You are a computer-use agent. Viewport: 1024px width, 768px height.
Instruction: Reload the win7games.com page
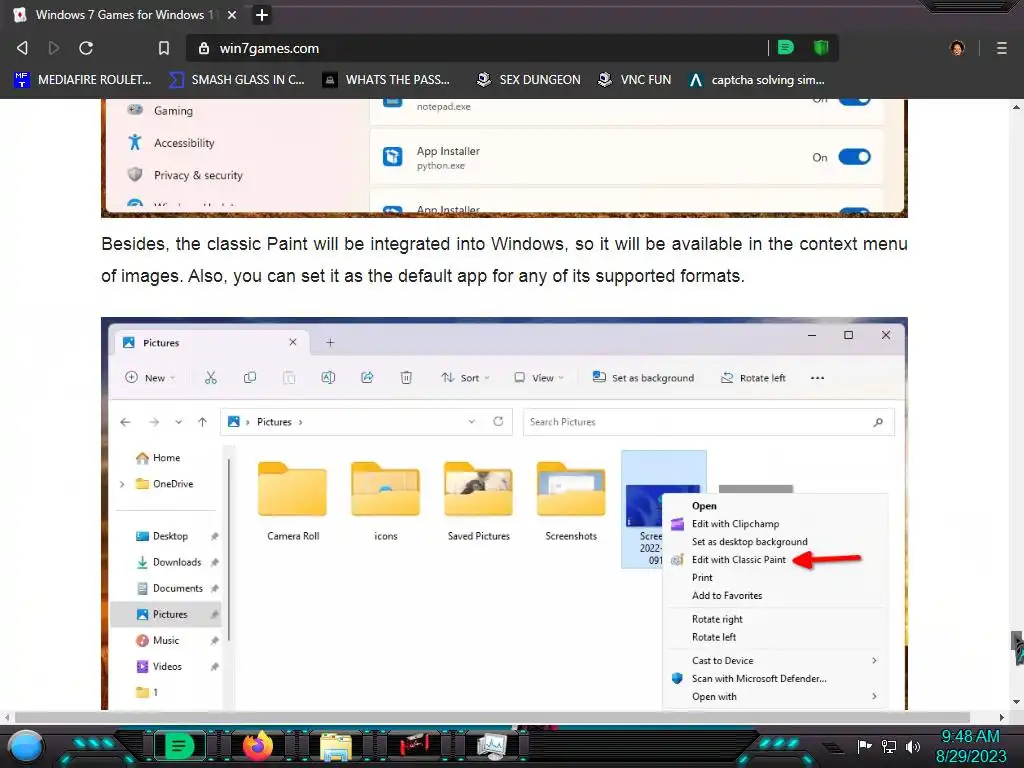pyautogui.click(x=86, y=48)
